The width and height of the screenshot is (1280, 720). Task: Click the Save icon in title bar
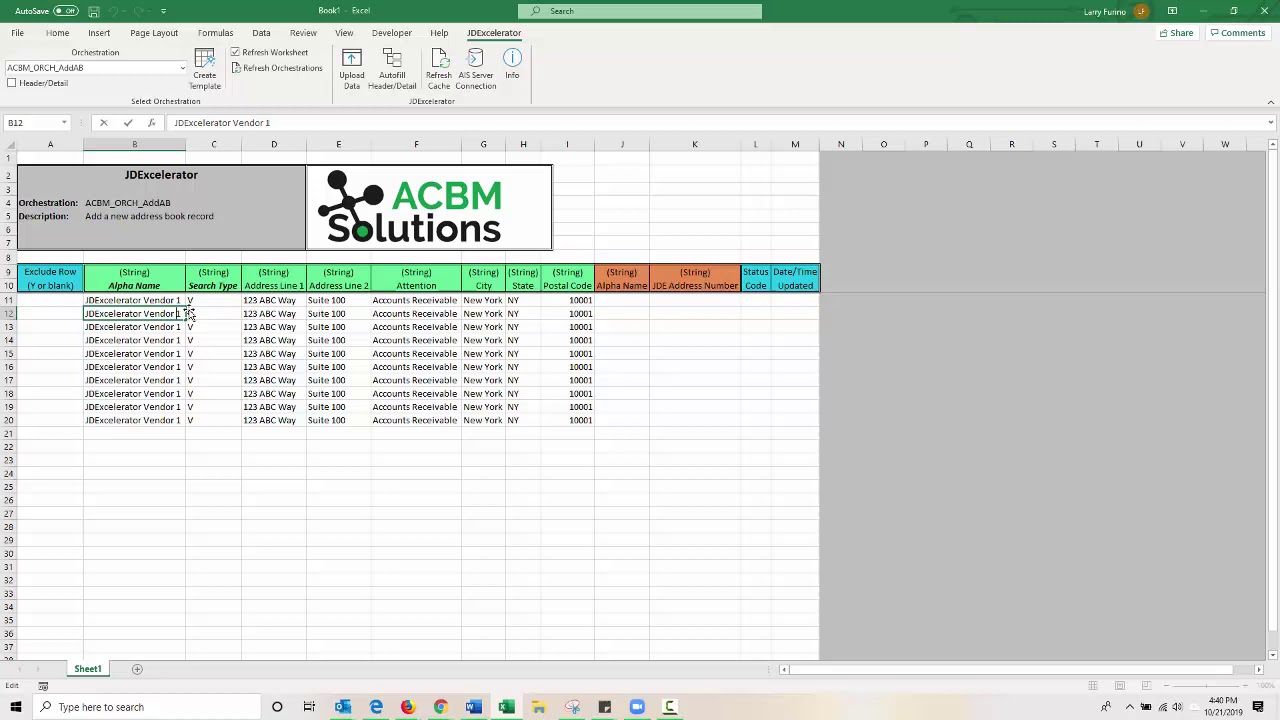93,11
